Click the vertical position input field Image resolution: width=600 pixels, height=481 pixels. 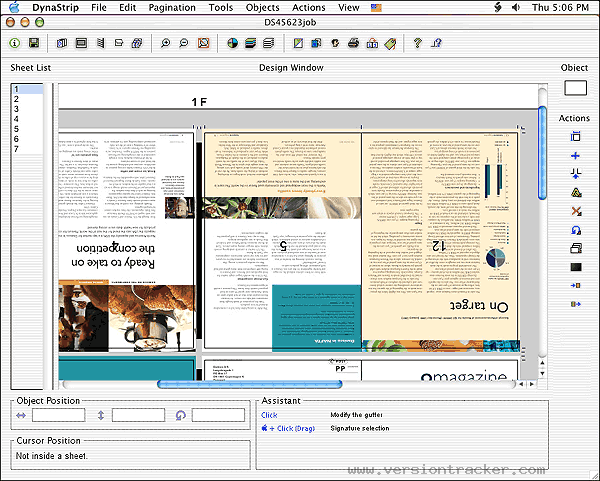click(x=138, y=415)
